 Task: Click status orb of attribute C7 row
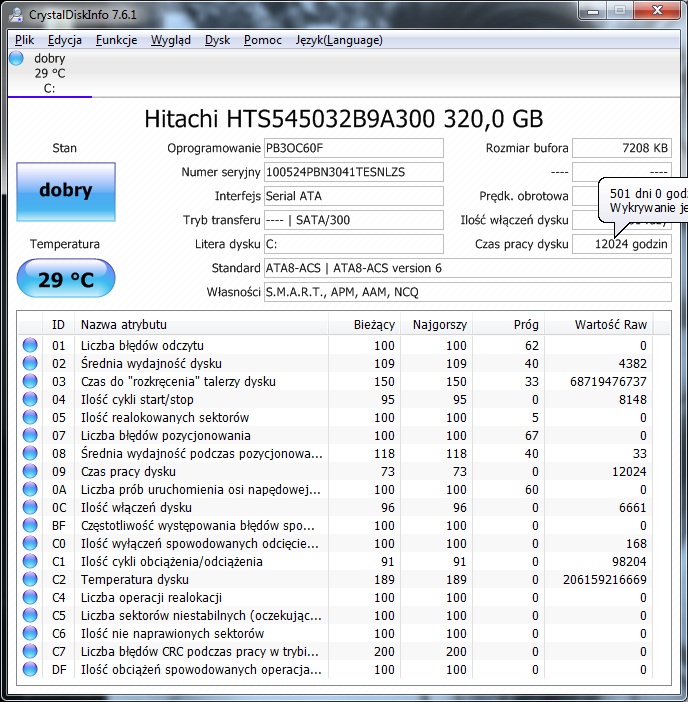(30, 651)
